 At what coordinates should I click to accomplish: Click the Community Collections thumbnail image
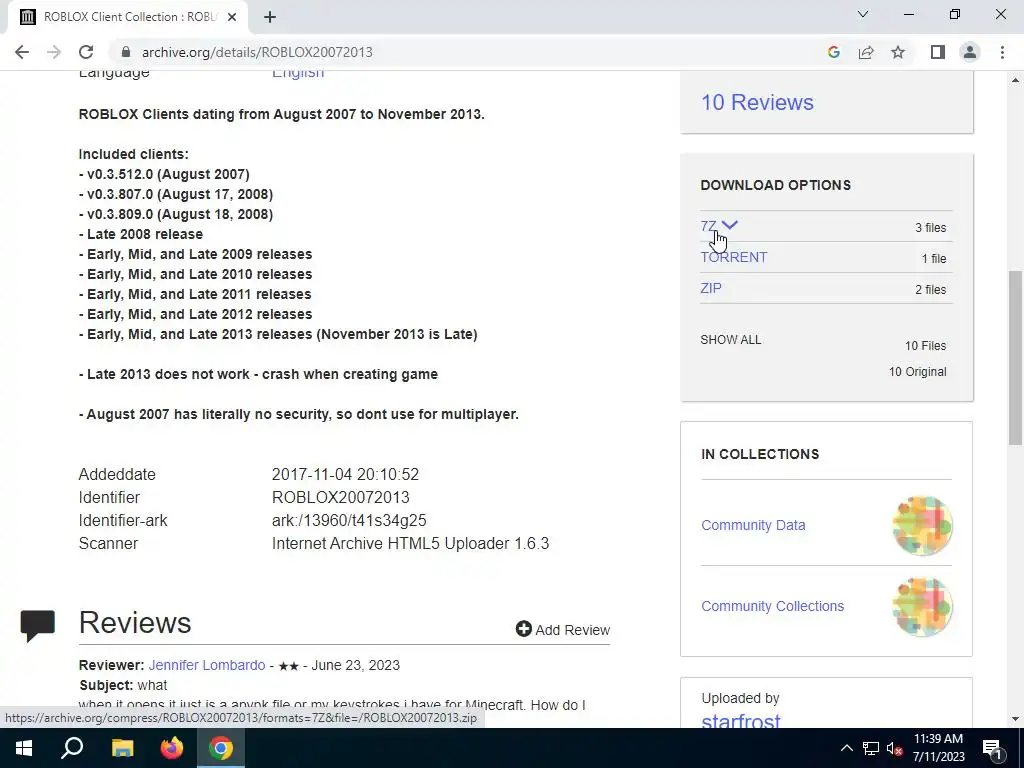(x=922, y=607)
